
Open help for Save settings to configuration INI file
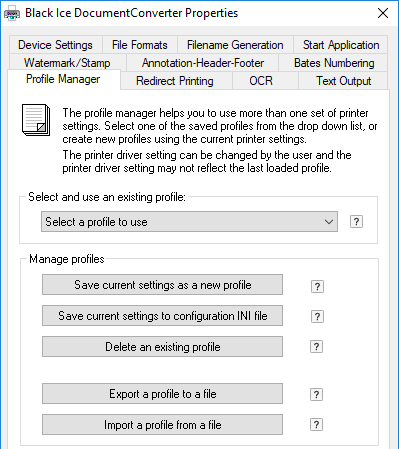[x=317, y=316]
